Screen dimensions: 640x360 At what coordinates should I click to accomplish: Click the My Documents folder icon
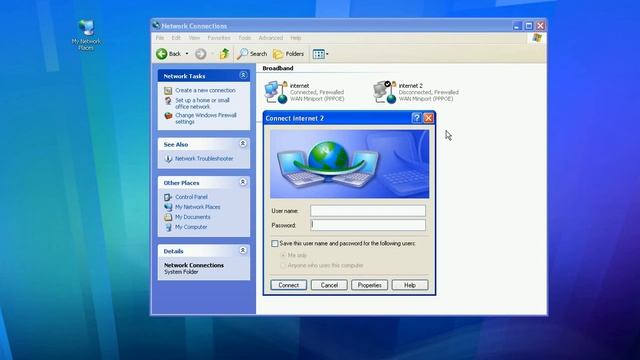pyautogui.click(x=168, y=217)
